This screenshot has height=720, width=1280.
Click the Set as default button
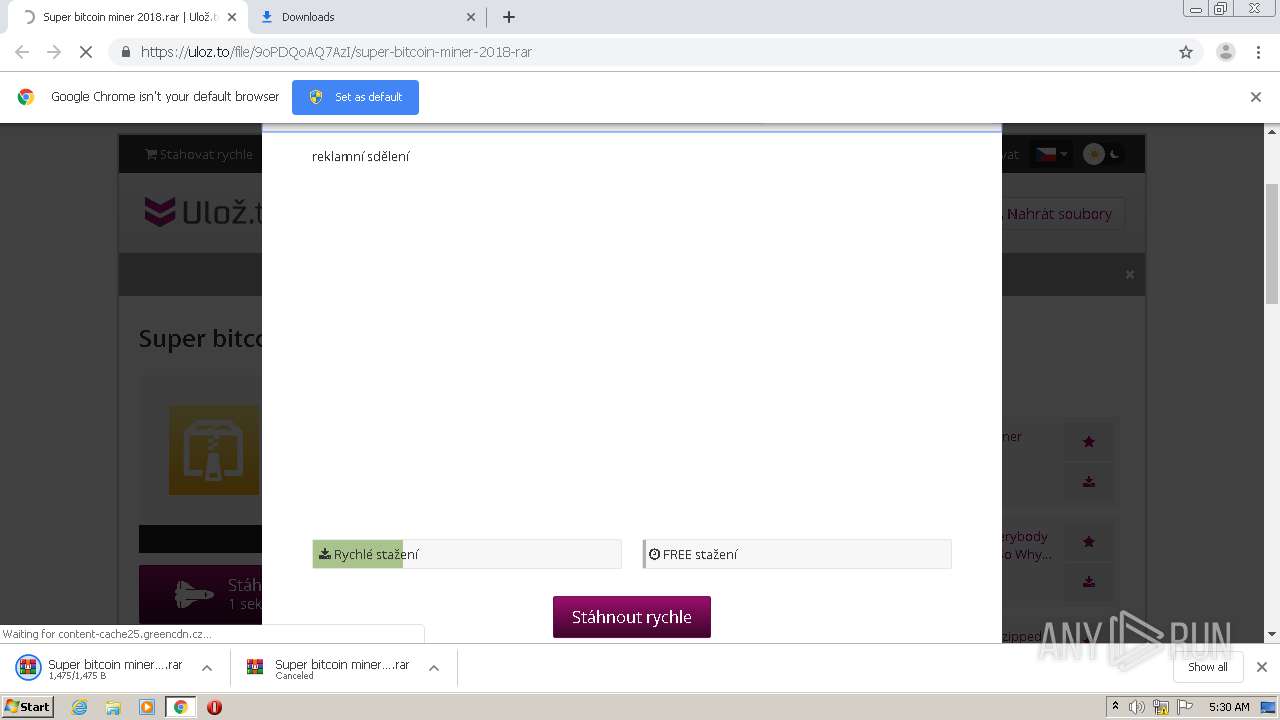coord(355,97)
